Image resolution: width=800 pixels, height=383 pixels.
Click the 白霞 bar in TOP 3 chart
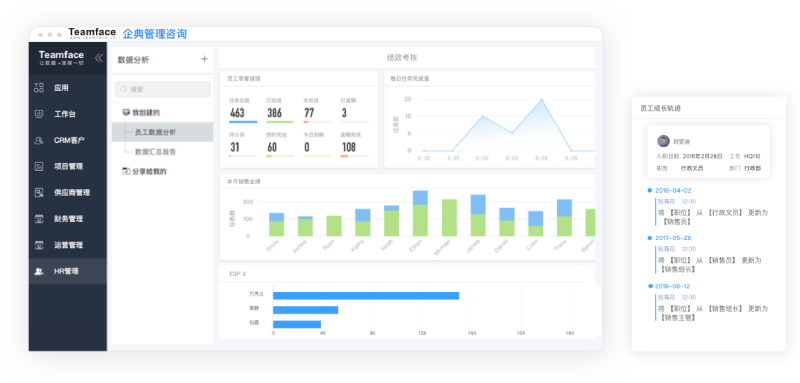coord(297,324)
